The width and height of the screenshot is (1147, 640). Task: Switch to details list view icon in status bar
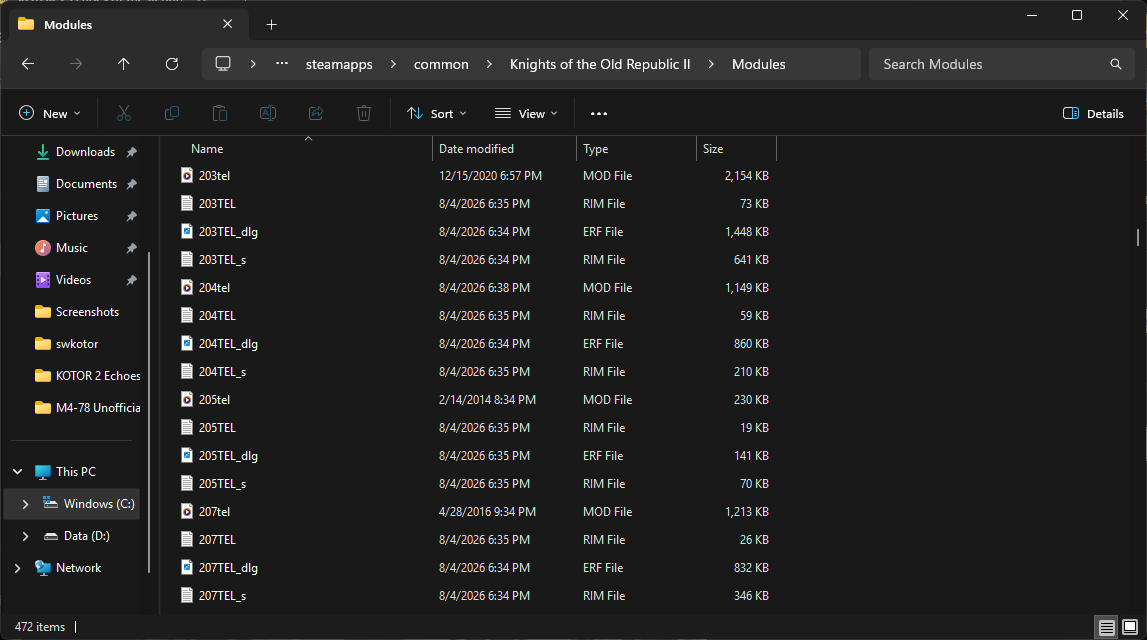[x=1107, y=627]
